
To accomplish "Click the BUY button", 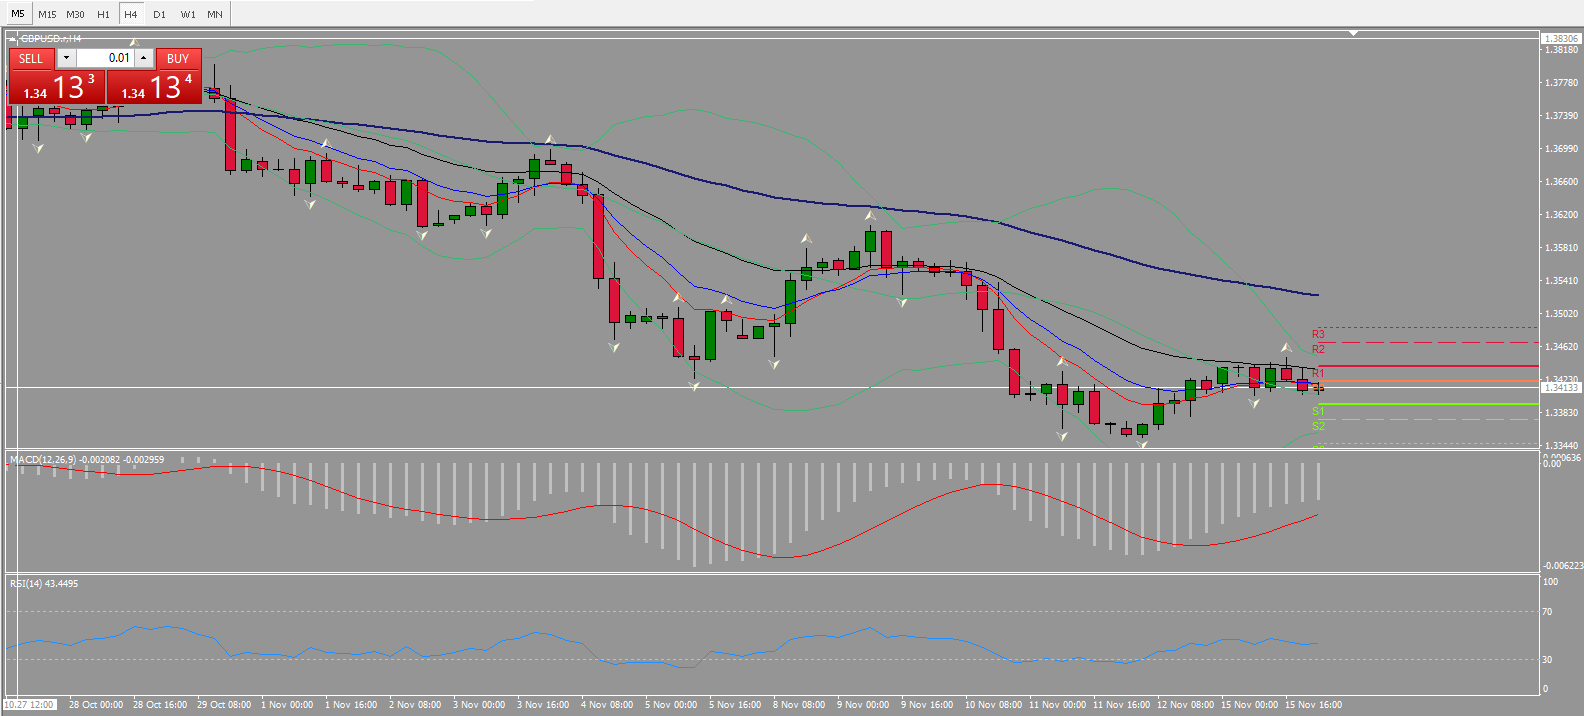I will (178, 58).
